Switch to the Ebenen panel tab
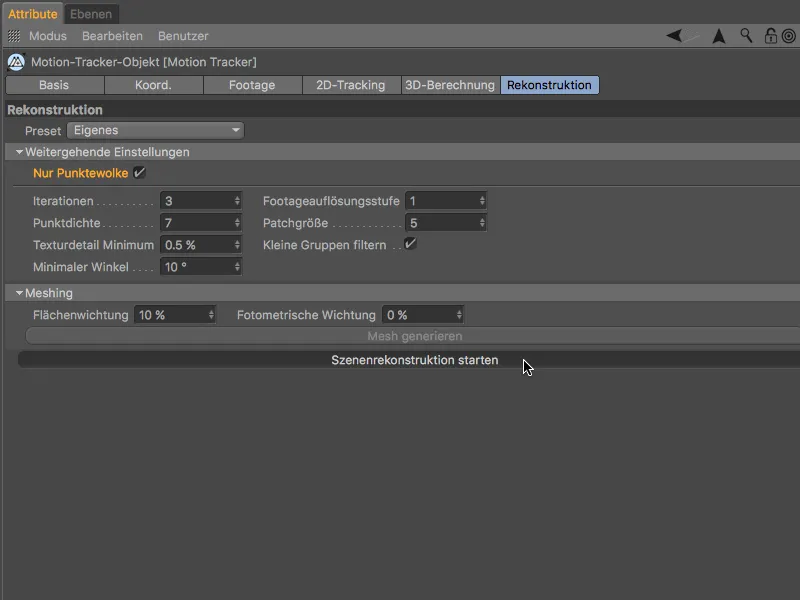 91,14
